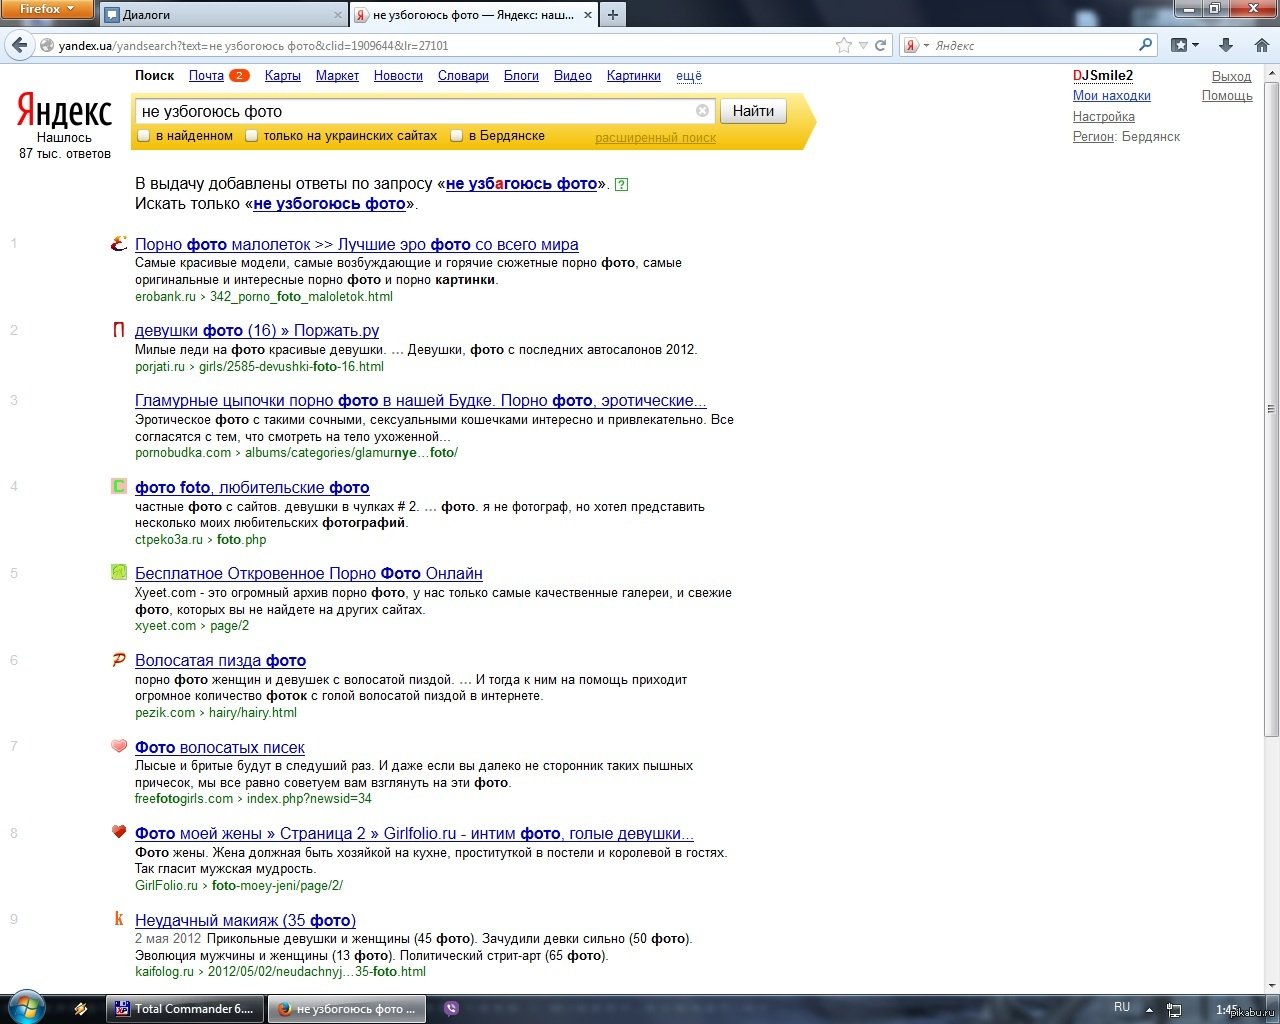The image size is (1280, 1024).
Task: Click the RU language indicator
Action: coord(1122,1008)
